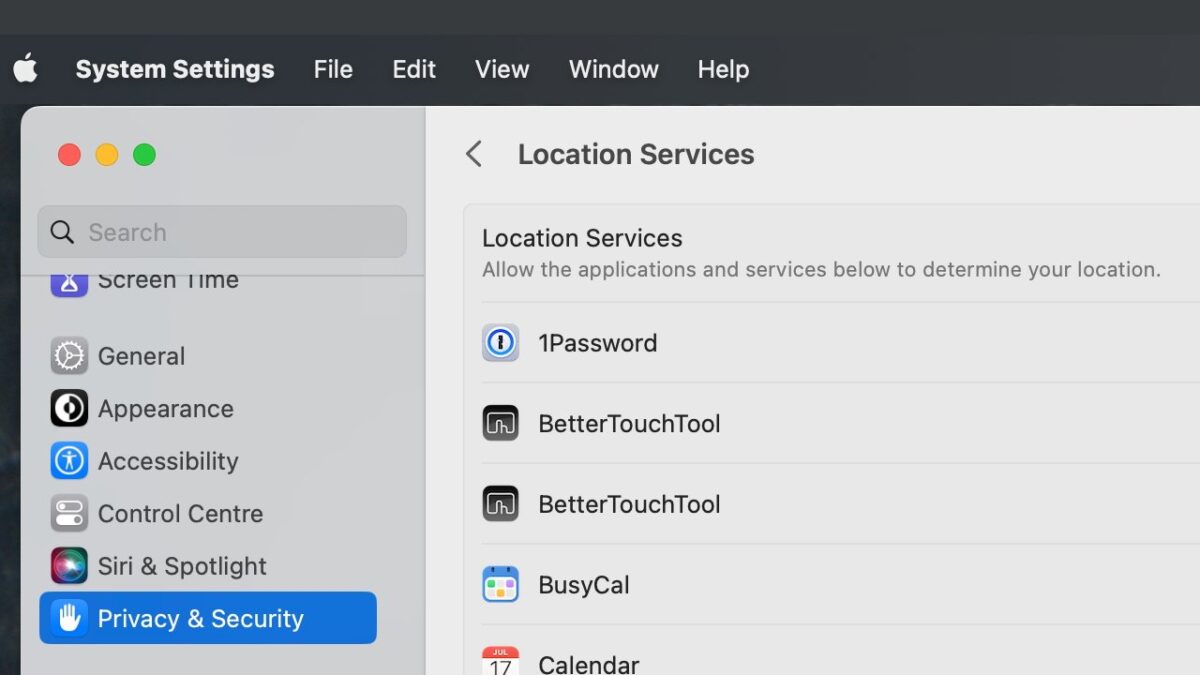Open the View menu

[x=502, y=69]
